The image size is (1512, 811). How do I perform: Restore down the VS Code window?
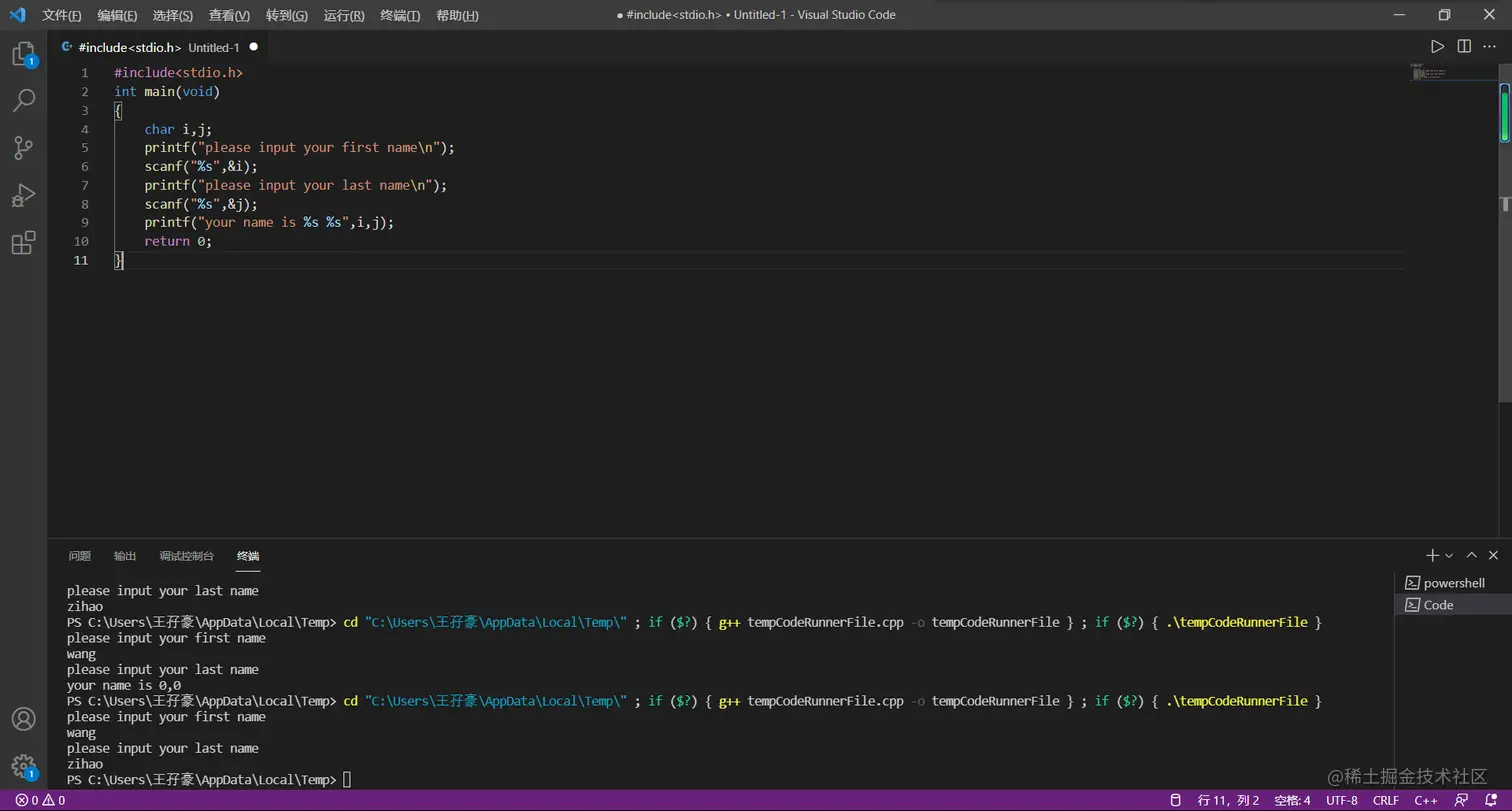click(1444, 15)
